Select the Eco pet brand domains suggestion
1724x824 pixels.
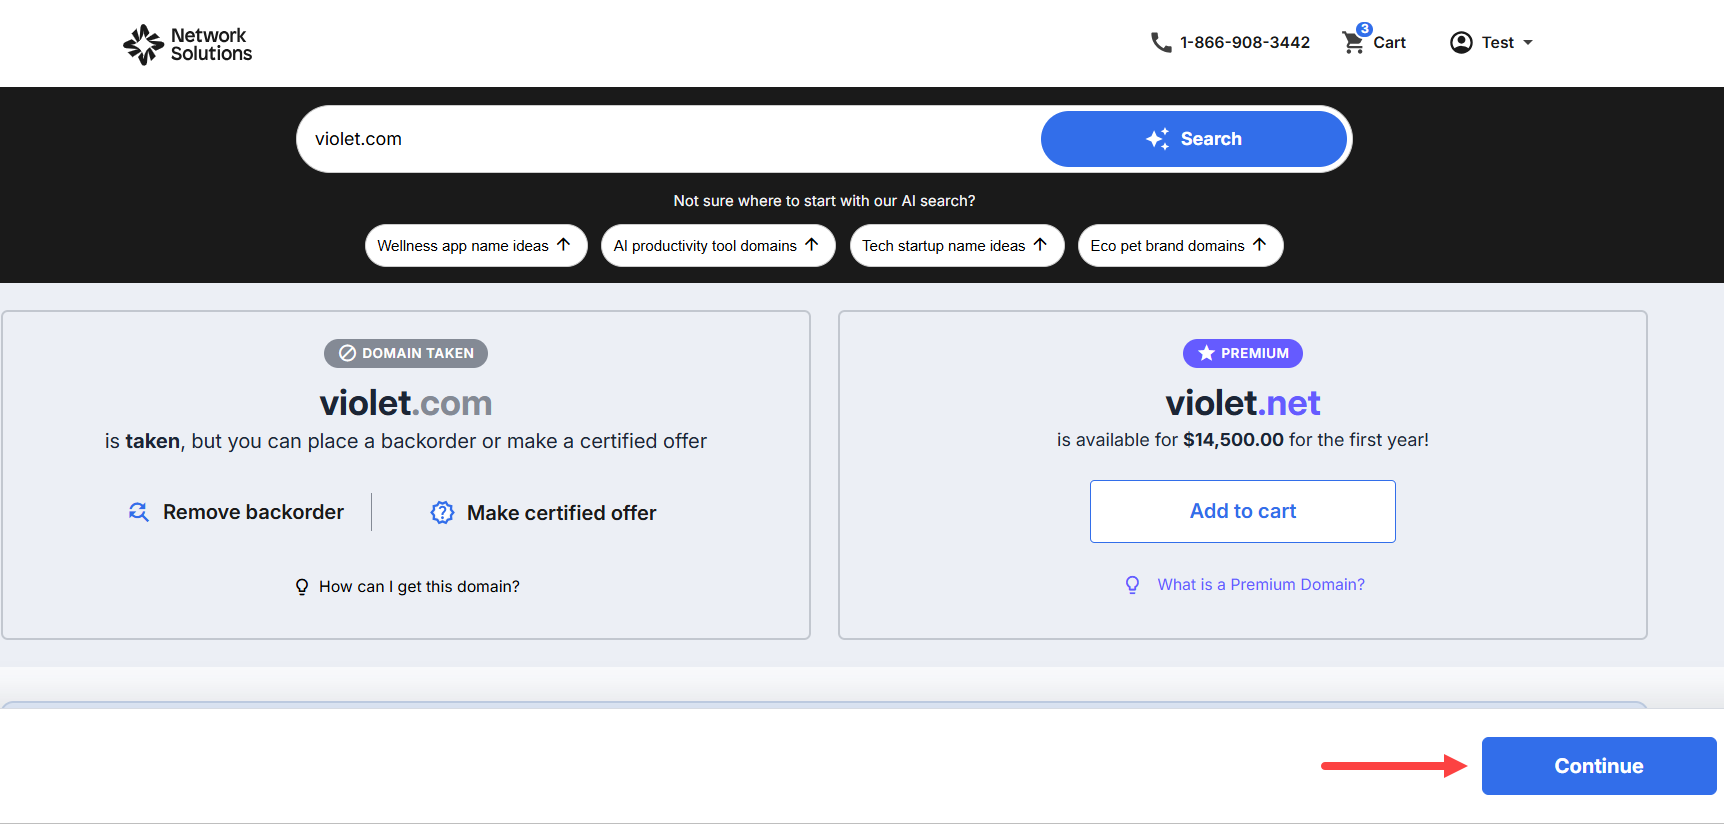pos(1180,245)
